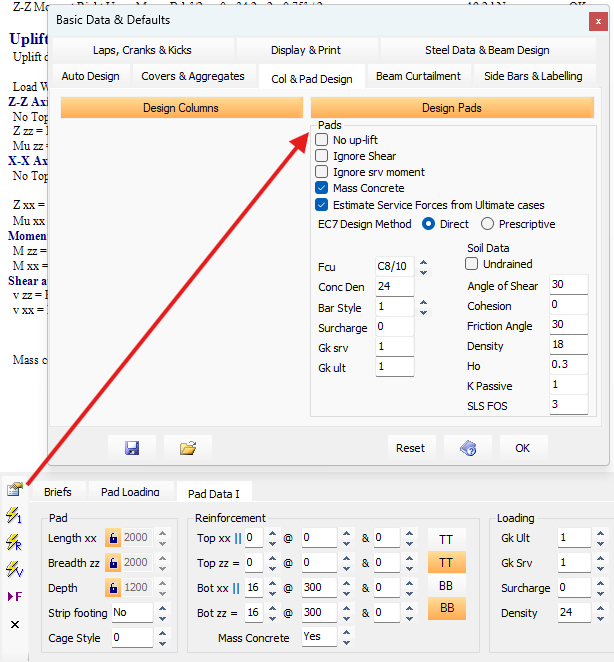Toggle the Depth padlock icon

click(x=113, y=588)
